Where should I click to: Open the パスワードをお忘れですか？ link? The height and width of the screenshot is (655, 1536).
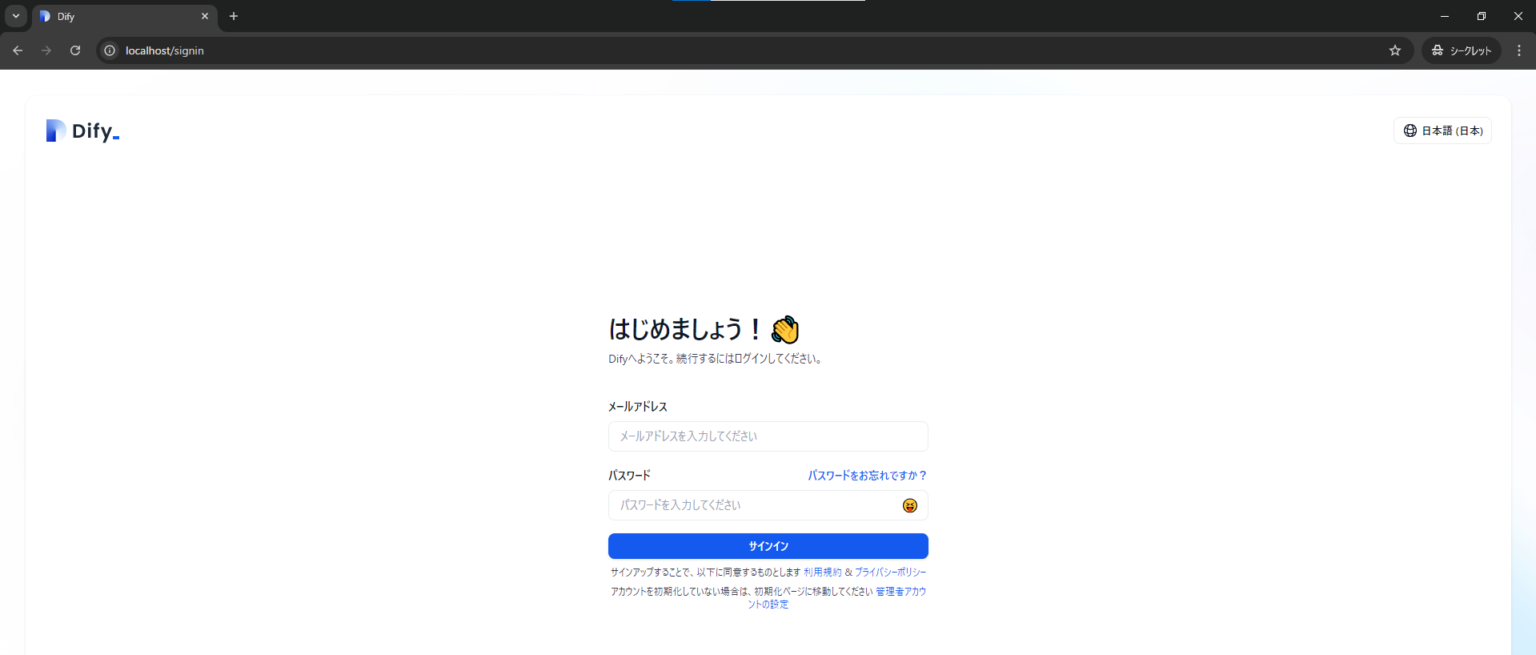(867, 475)
